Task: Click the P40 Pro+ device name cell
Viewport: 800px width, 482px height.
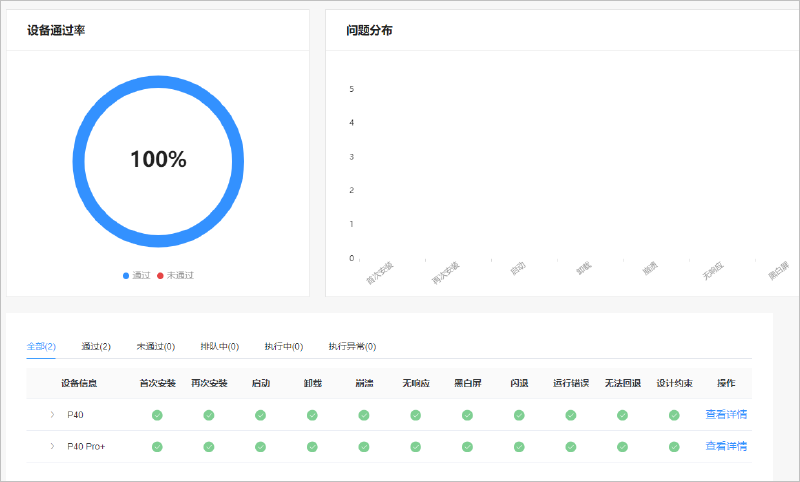Action: click(x=86, y=446)
